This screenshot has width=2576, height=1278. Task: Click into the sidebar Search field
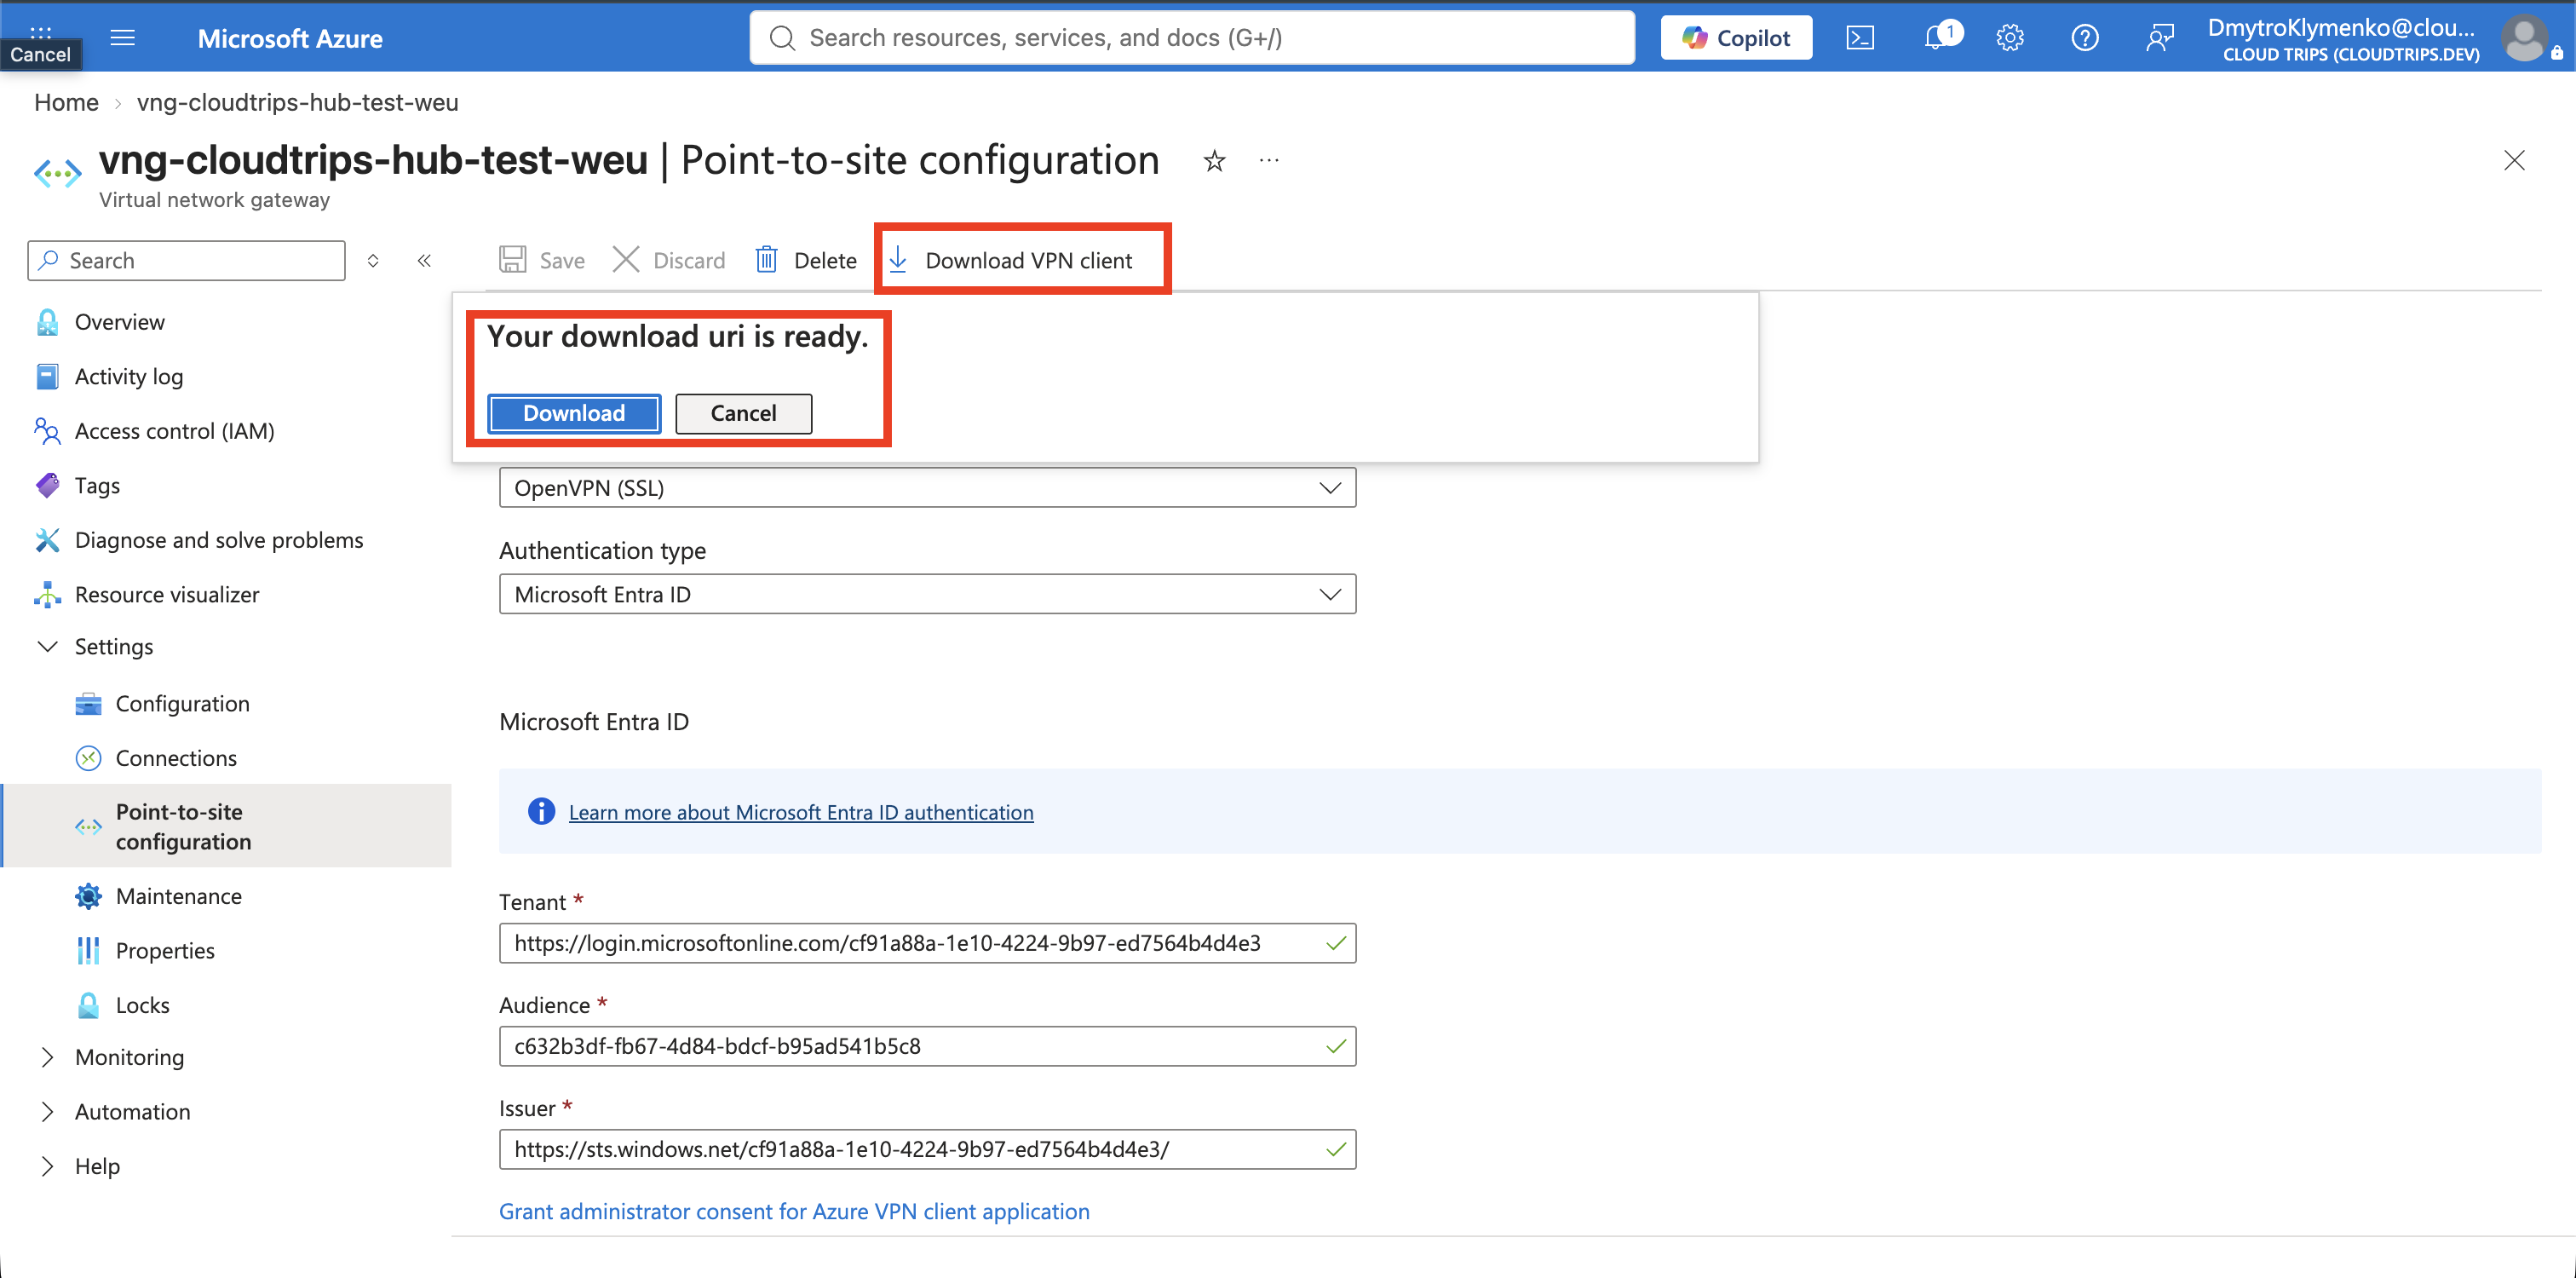187,260
